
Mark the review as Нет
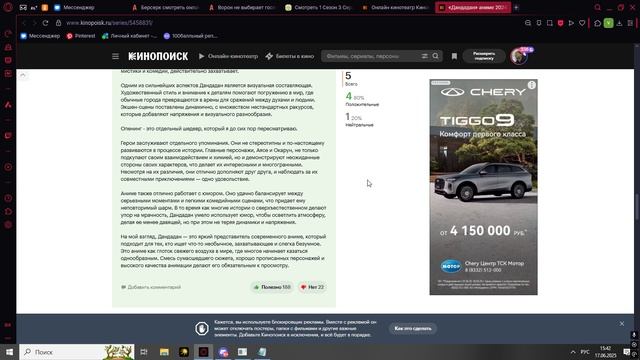pos(312,287)
